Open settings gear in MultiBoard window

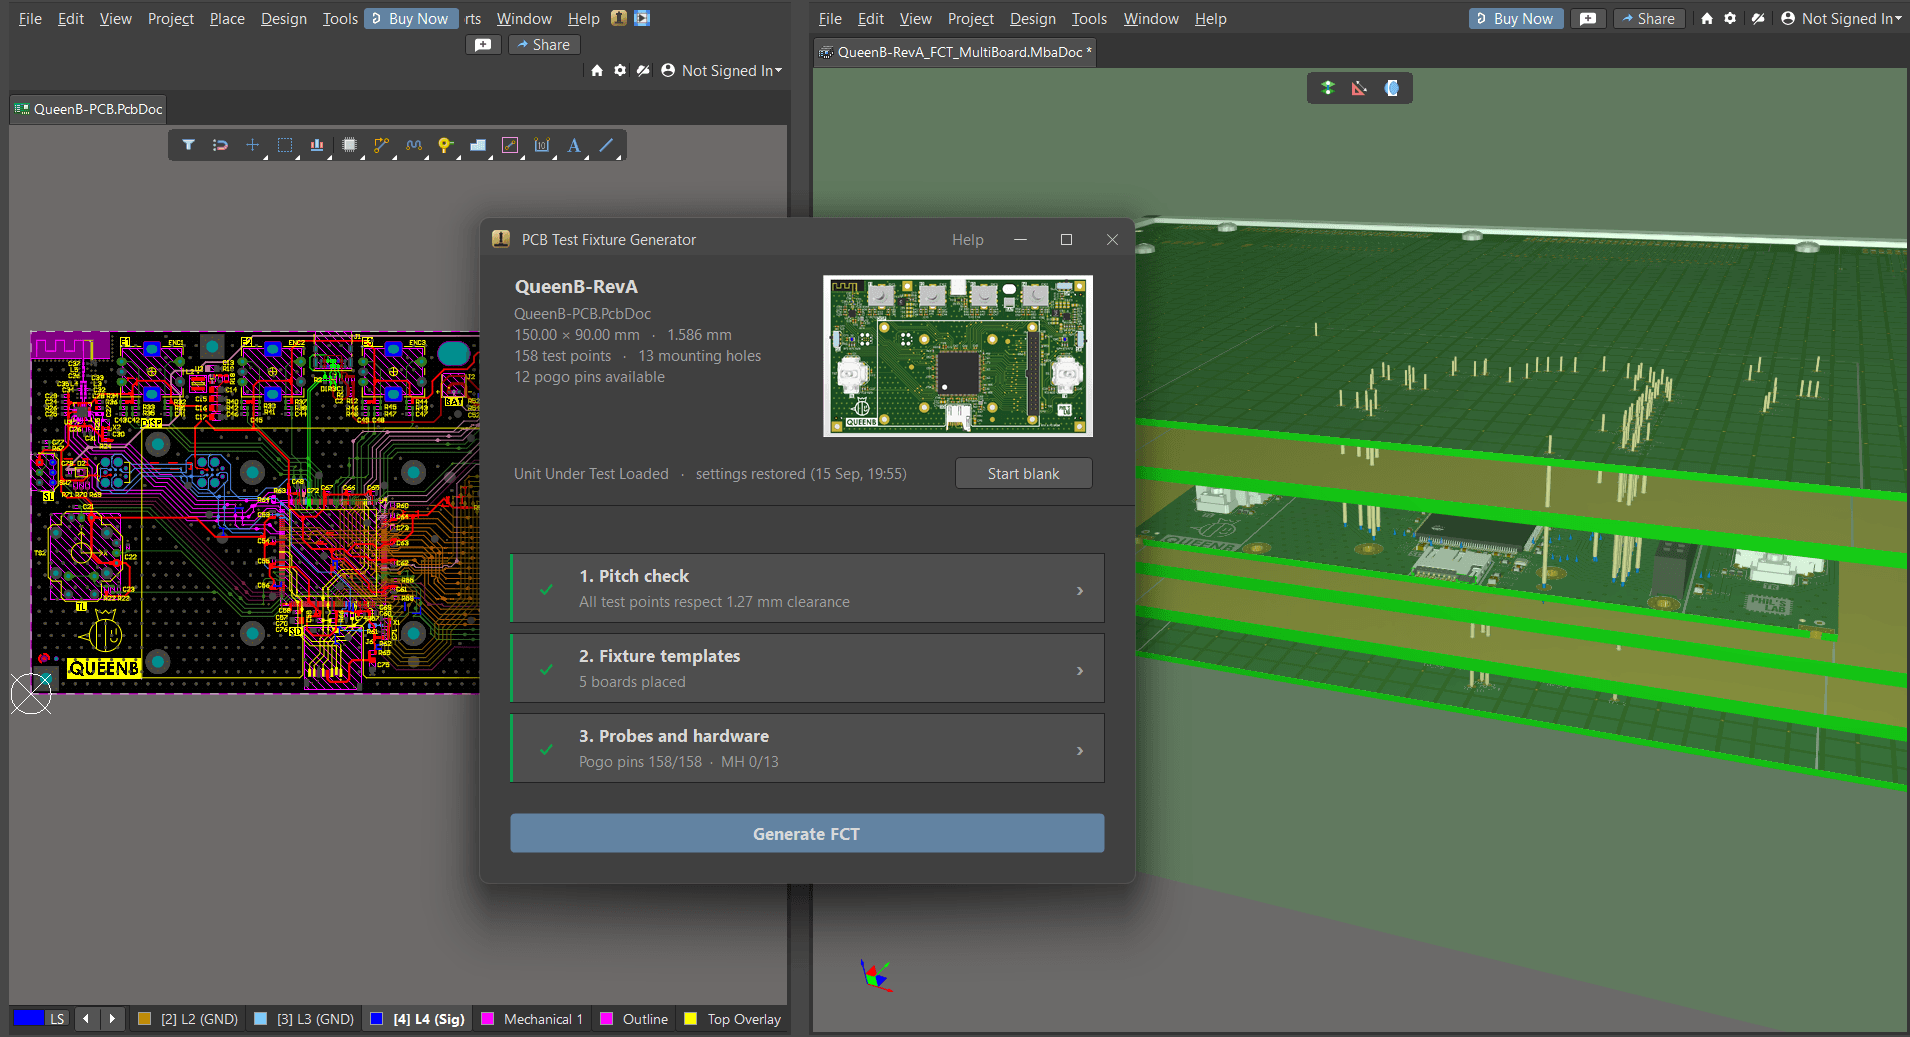(1730, 18)
